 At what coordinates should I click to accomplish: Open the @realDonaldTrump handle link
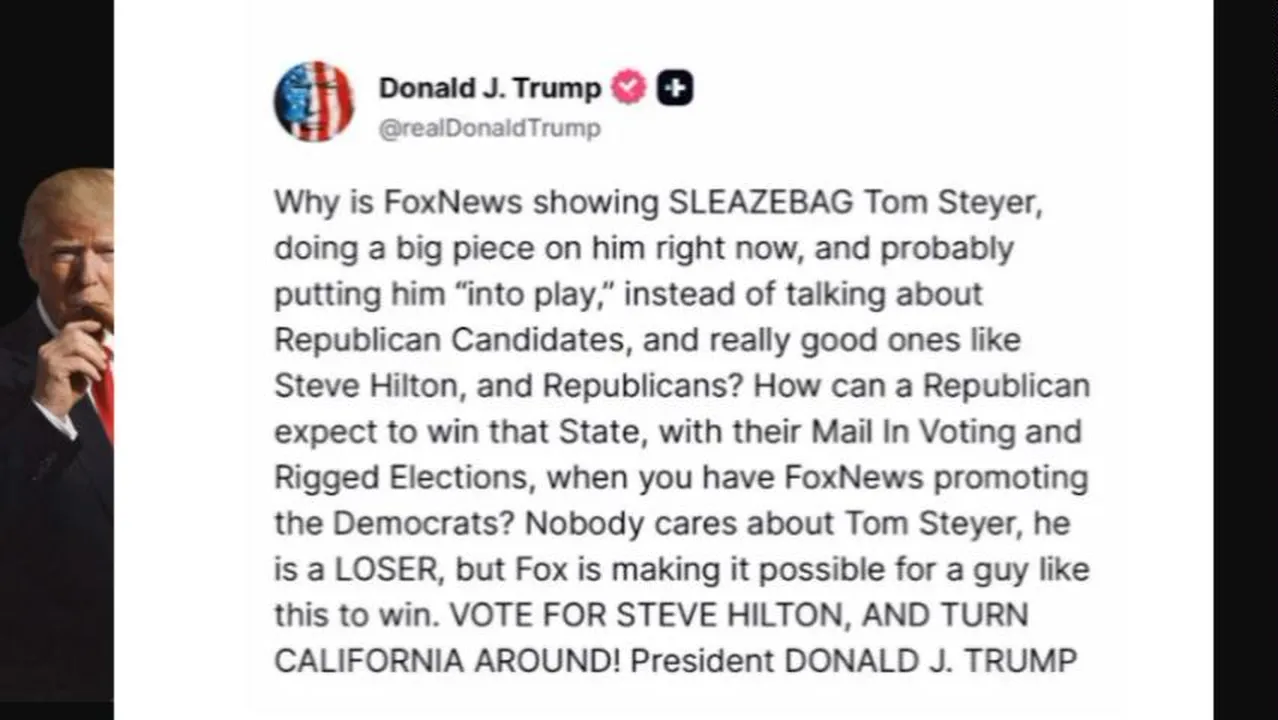pos(489,128)
